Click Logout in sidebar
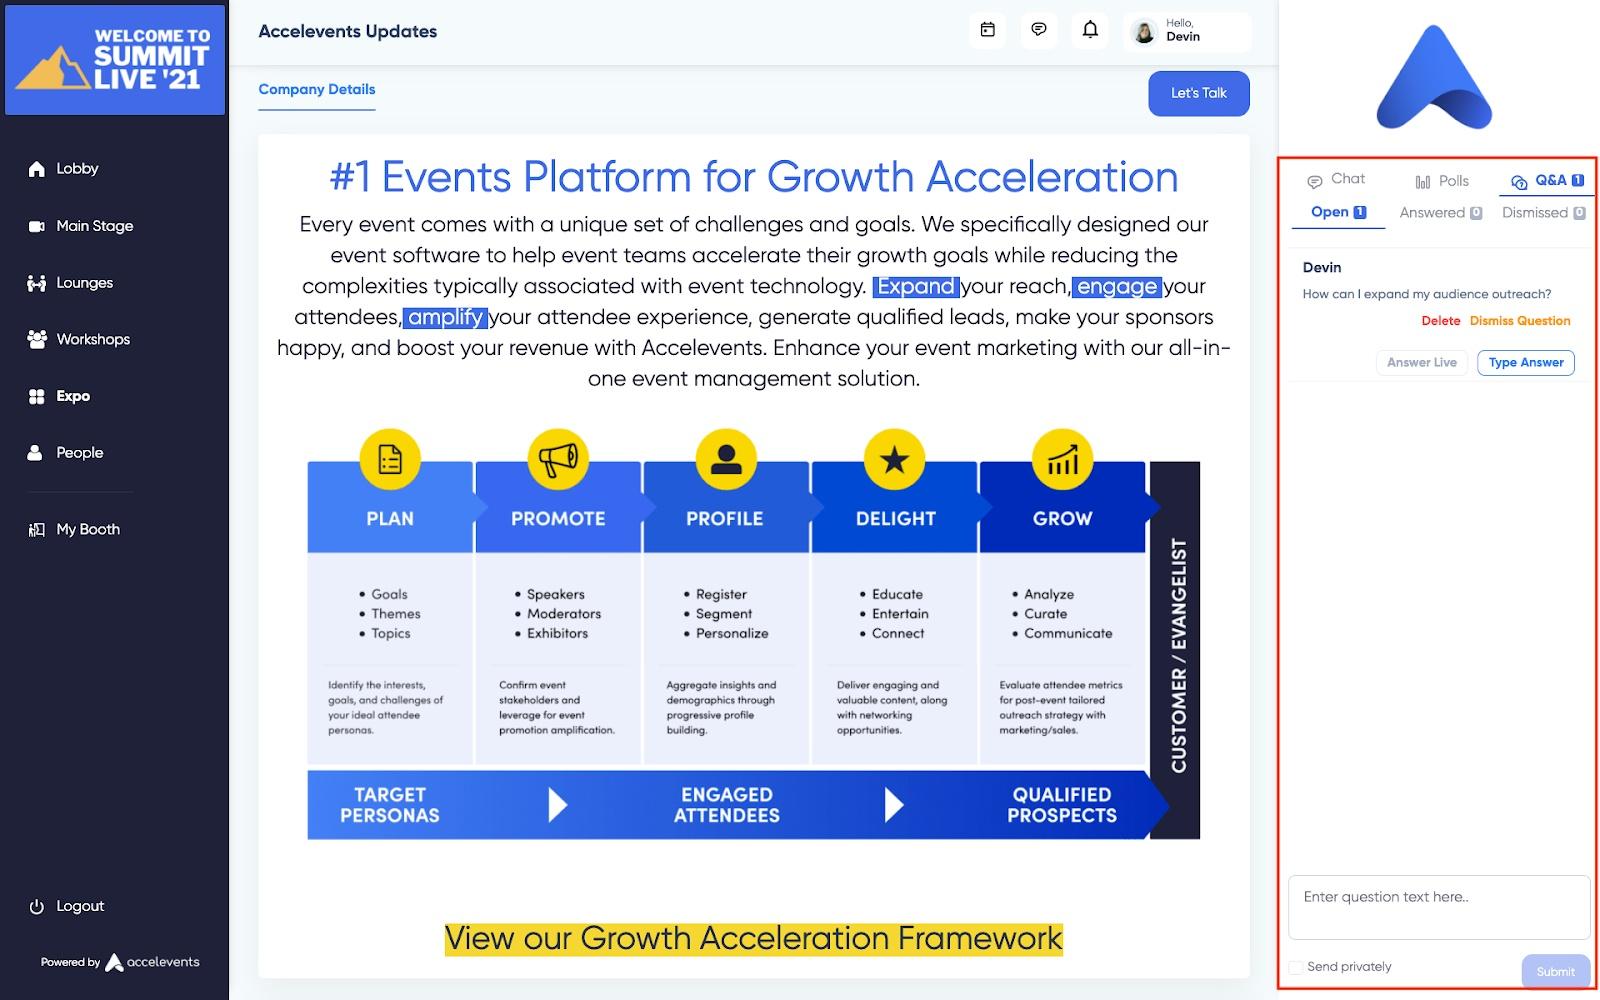This screenshot has height=1000, width=1600. (80, 907)
